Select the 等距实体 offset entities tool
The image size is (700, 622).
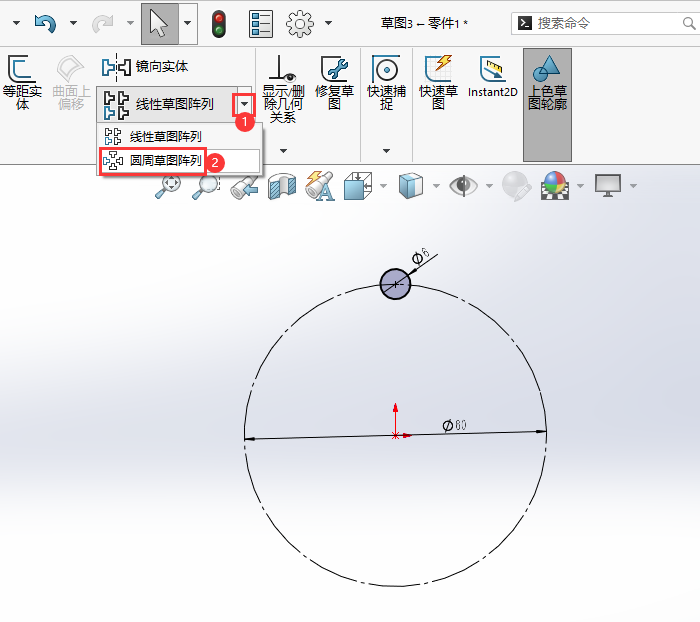(x=22, y=82)
